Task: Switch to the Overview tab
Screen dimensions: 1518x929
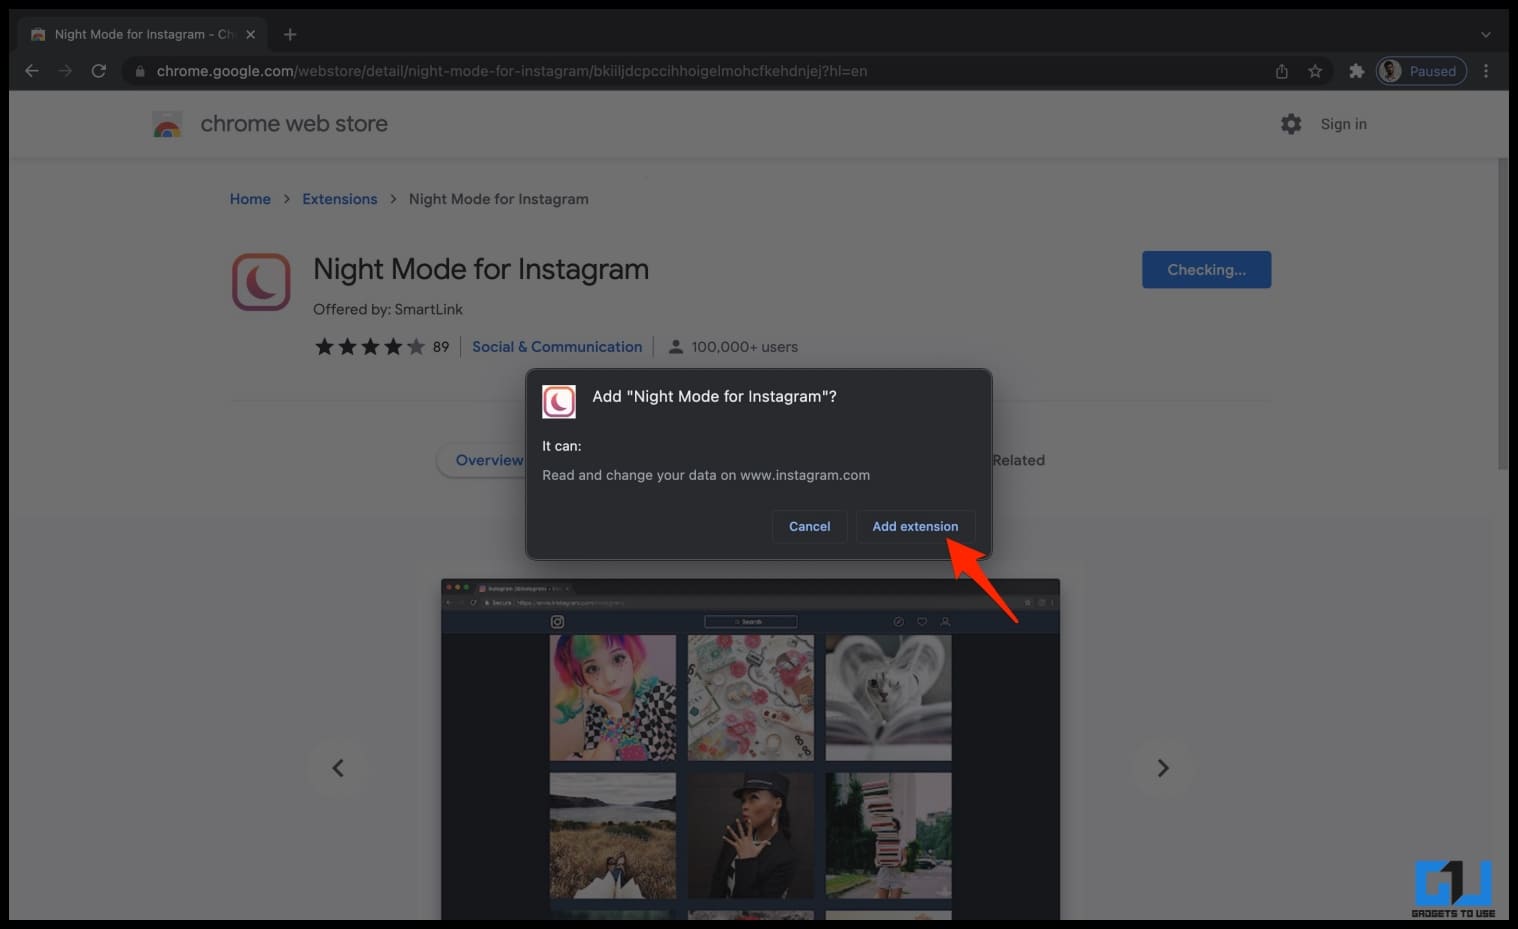Action: tap(489, 460)
